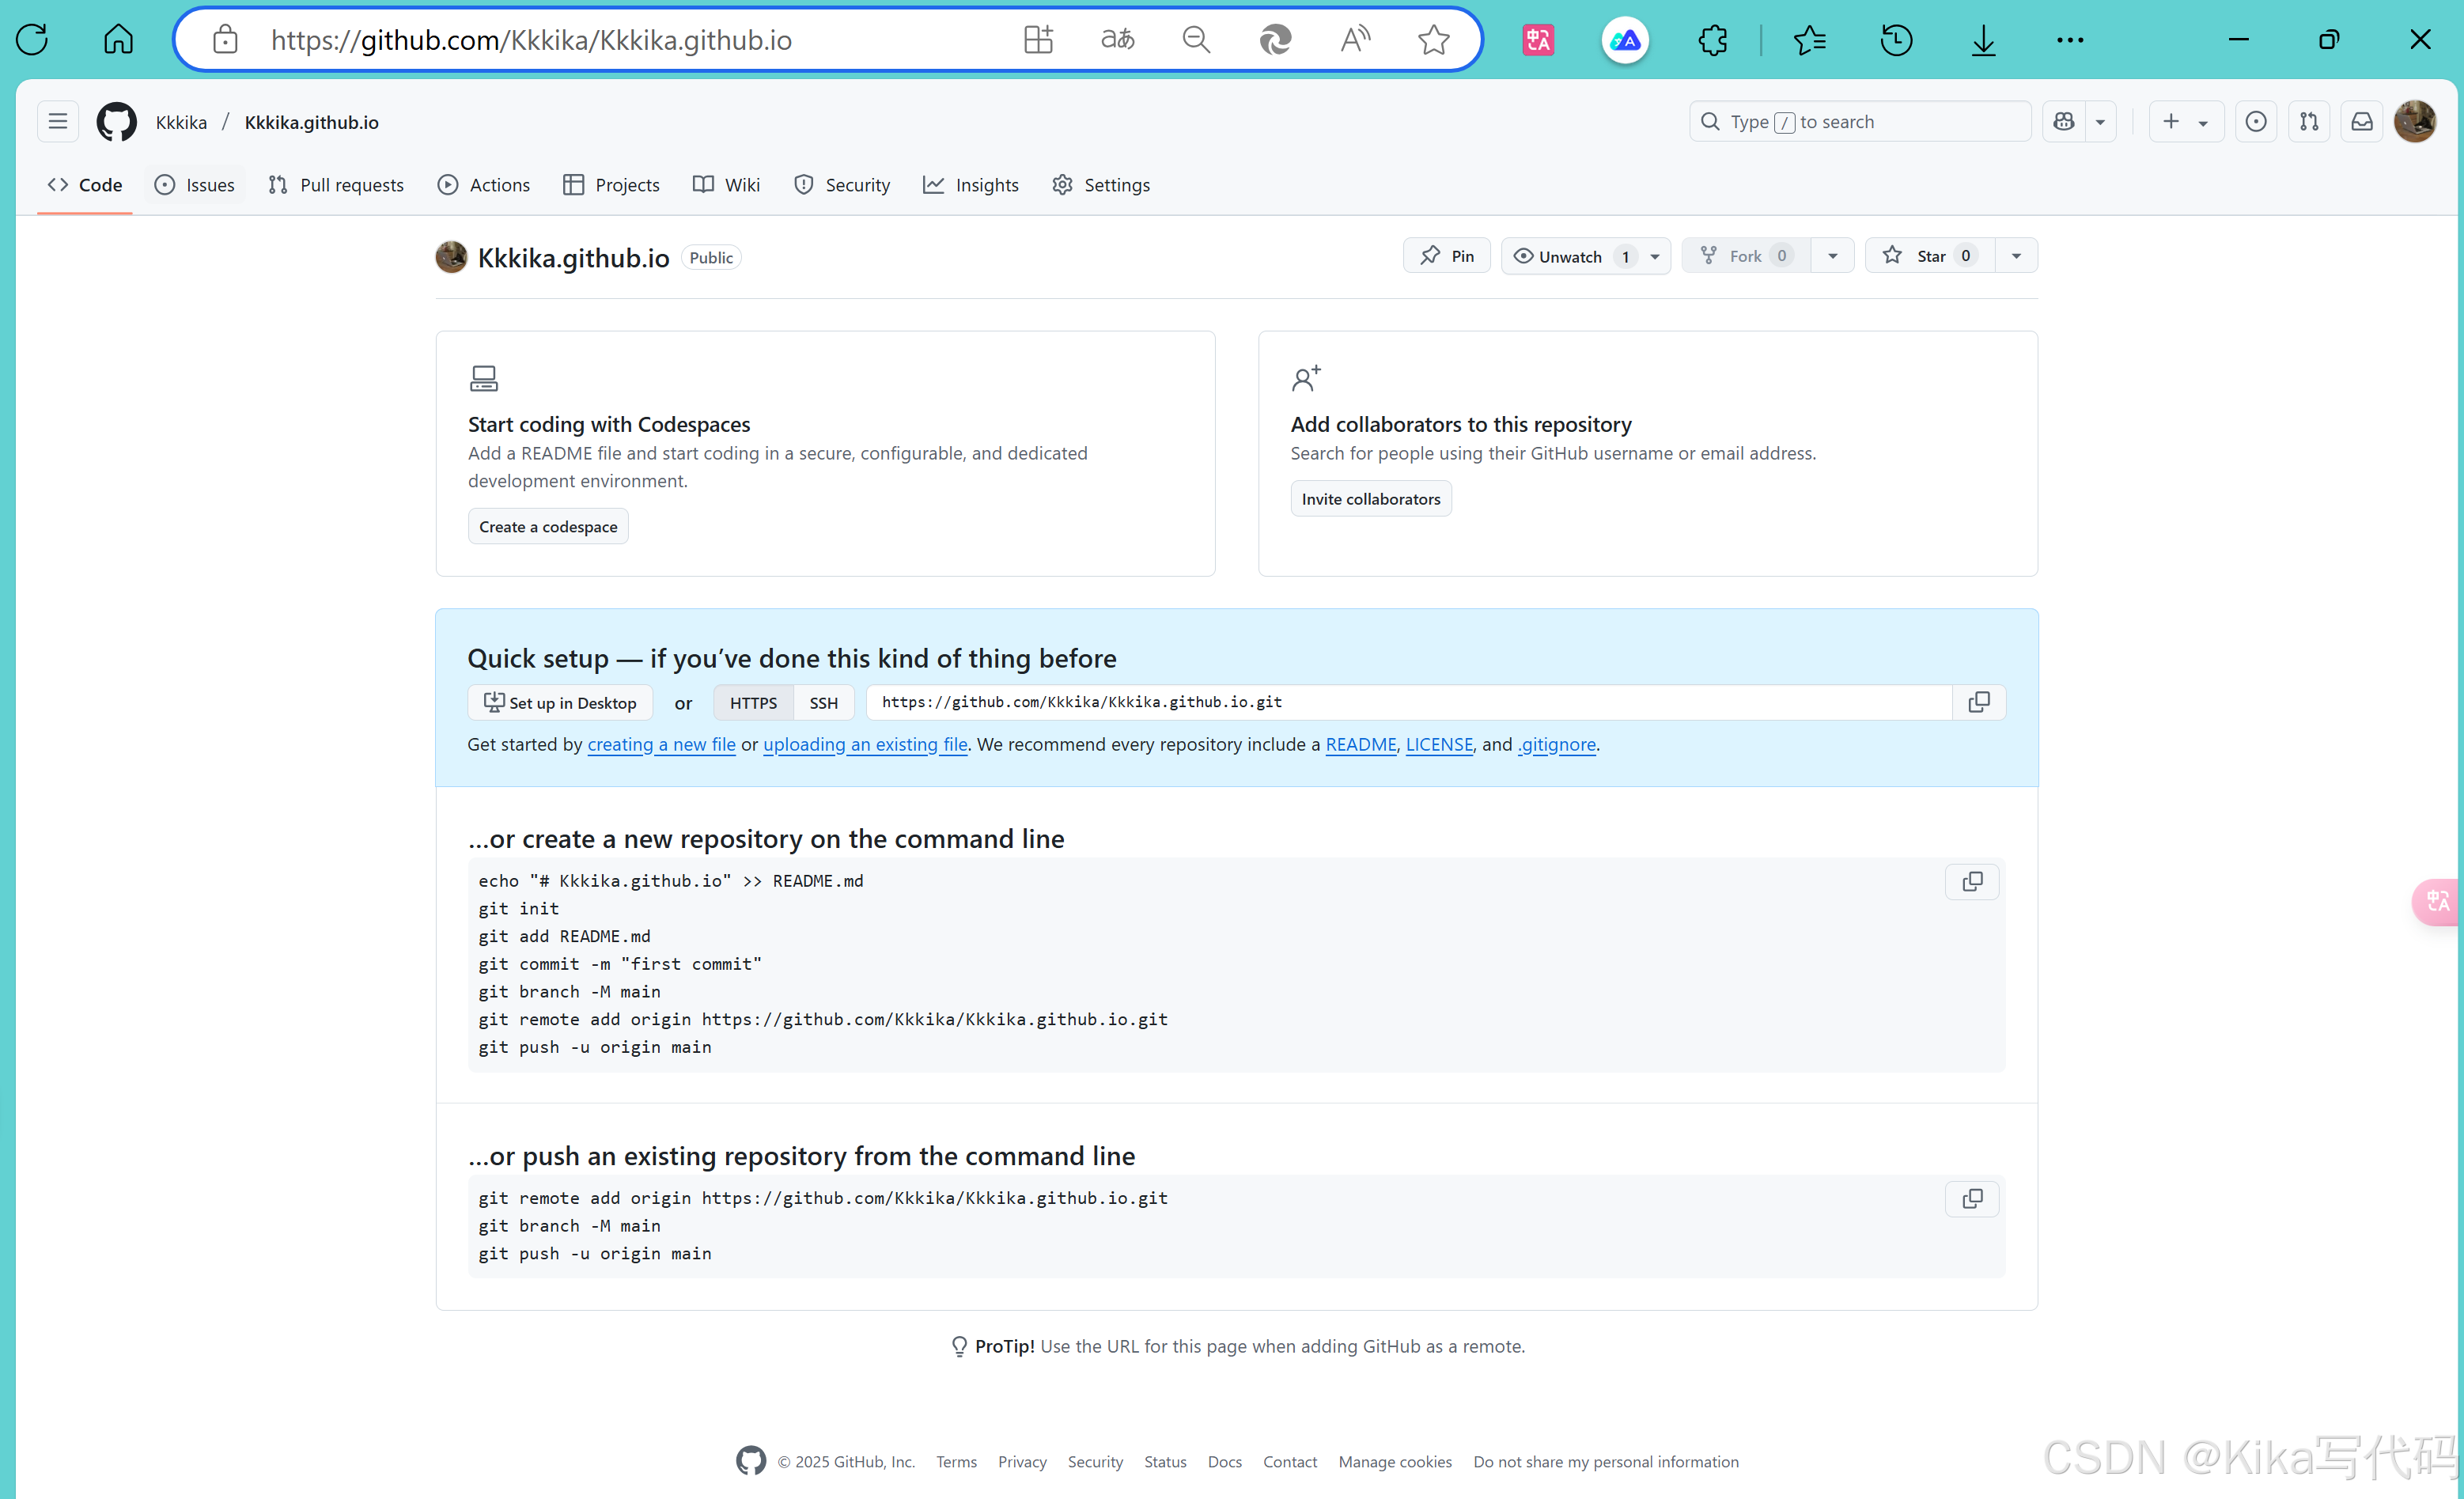Select the SSH clone protocol
The height and width of the screenshot is (1499, 2464).
pos(823,703)
